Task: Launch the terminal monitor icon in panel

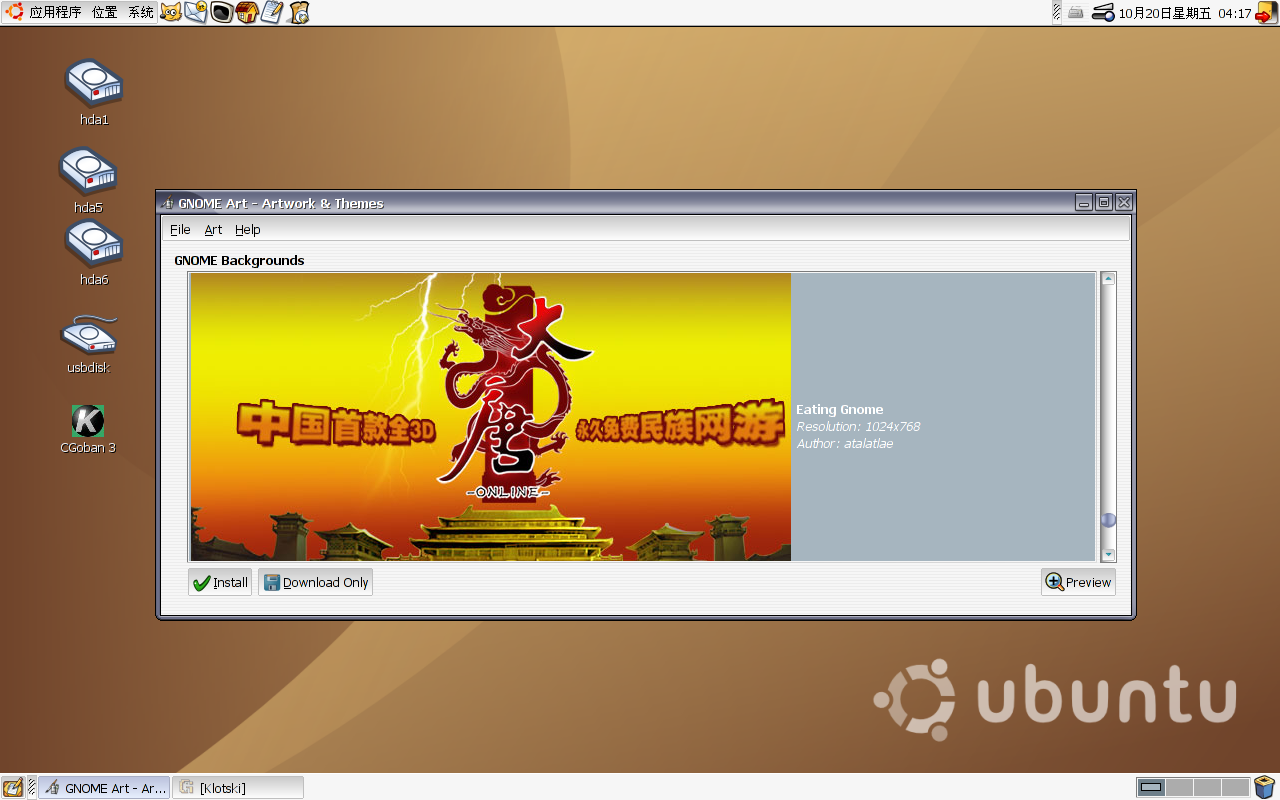Action: (221, 12)
